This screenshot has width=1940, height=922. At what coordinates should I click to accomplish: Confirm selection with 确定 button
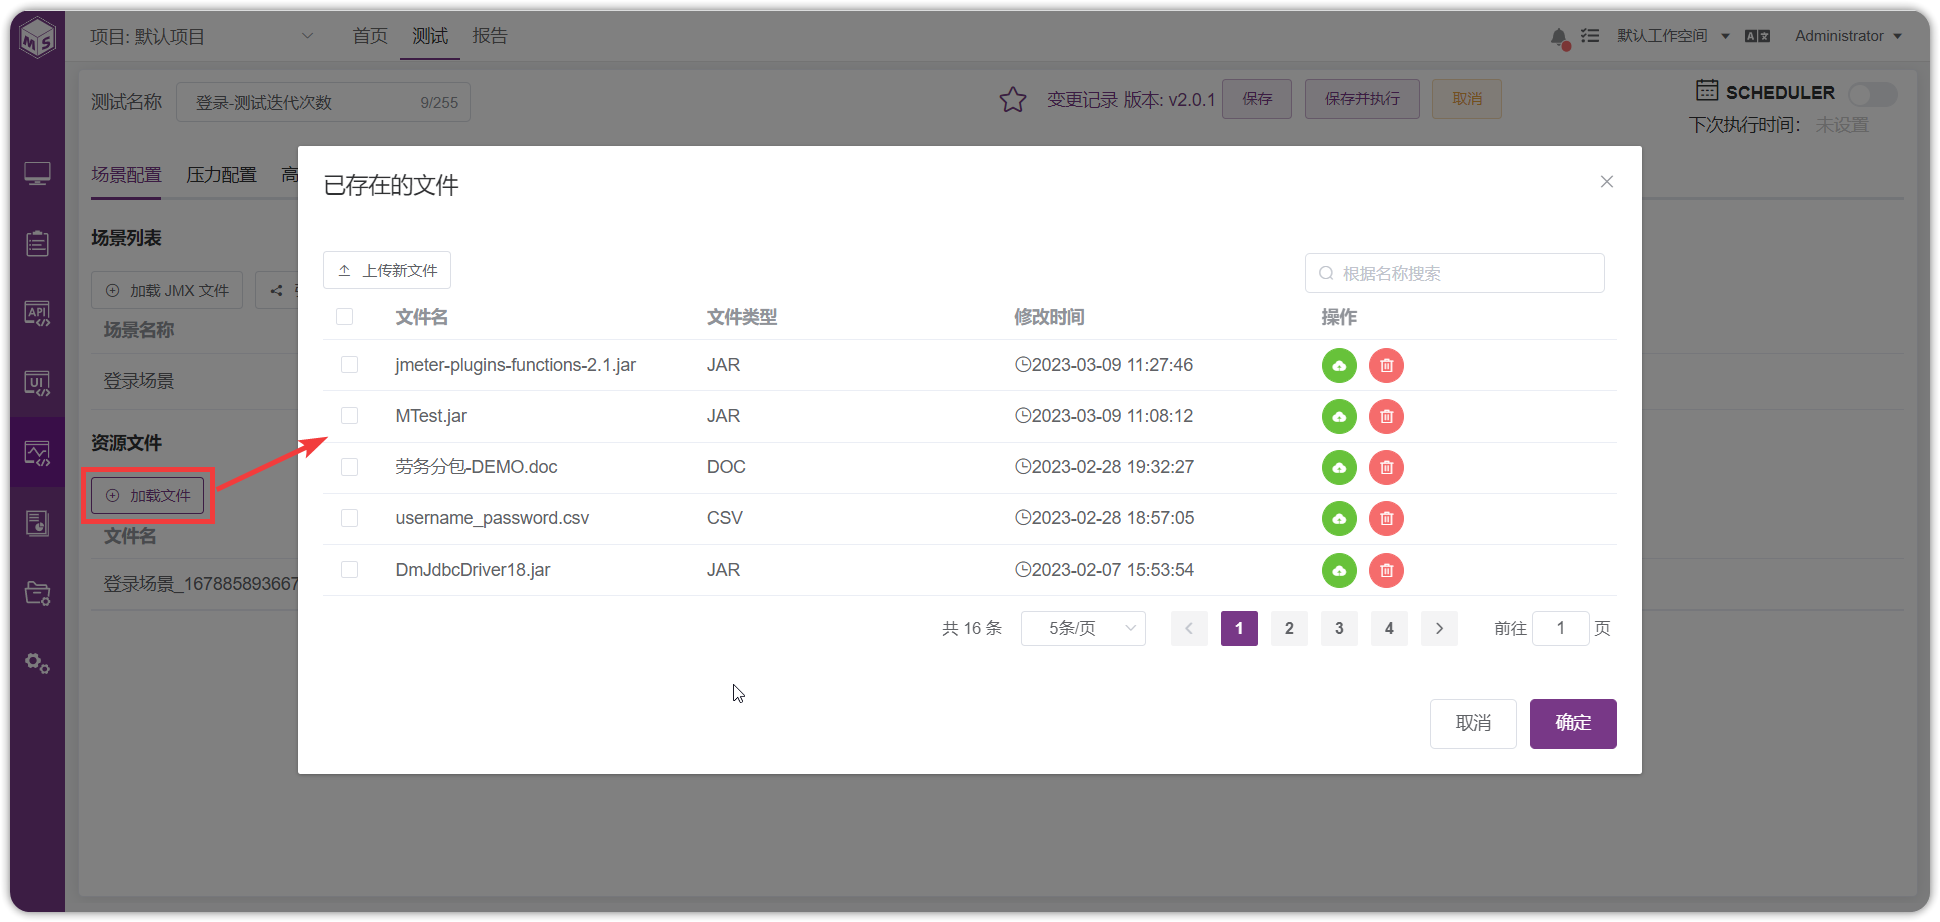pos(1573,724)
